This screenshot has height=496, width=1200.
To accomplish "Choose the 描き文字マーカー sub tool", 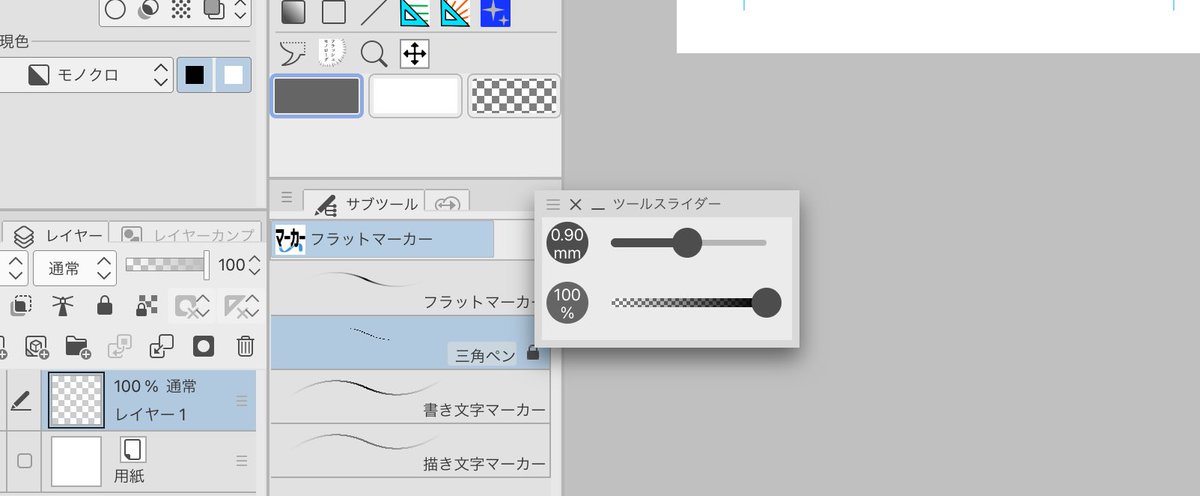I will point(410,451).
